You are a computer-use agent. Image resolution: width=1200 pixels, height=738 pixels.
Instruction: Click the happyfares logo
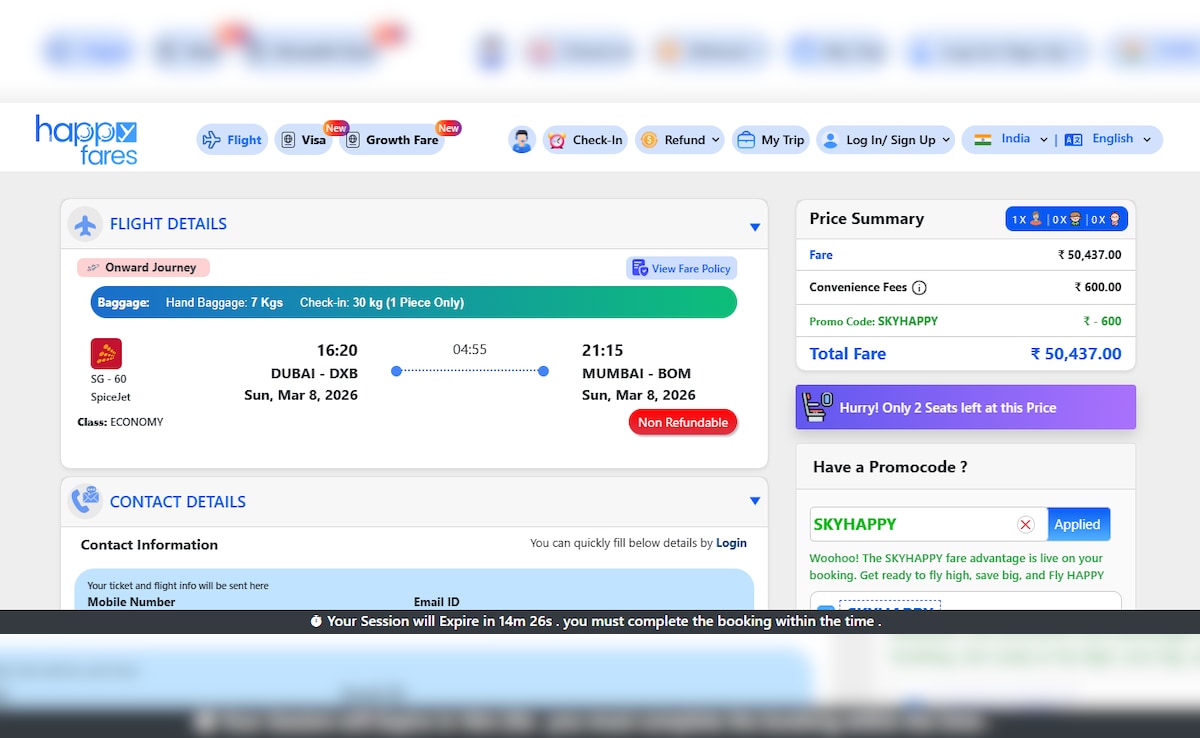(x=86, y=139)
